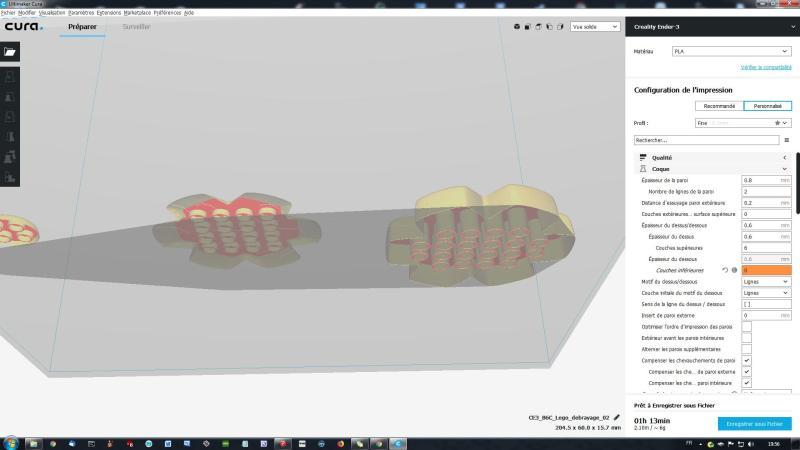The height and width of the screenshot is (450, 800).
Task: Enable Alterner les parois supplémentaires
Action: [x=746, y=349]
